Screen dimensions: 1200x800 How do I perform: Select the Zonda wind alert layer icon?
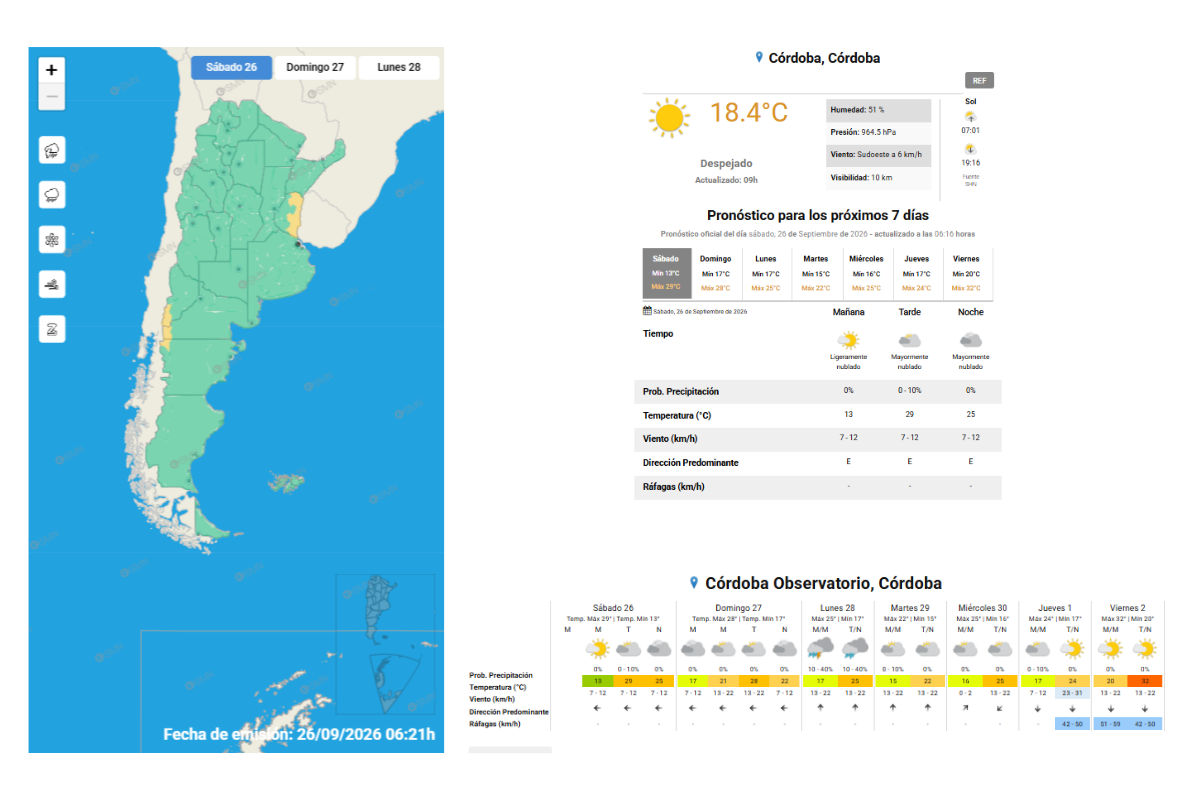tap(52, 329)
